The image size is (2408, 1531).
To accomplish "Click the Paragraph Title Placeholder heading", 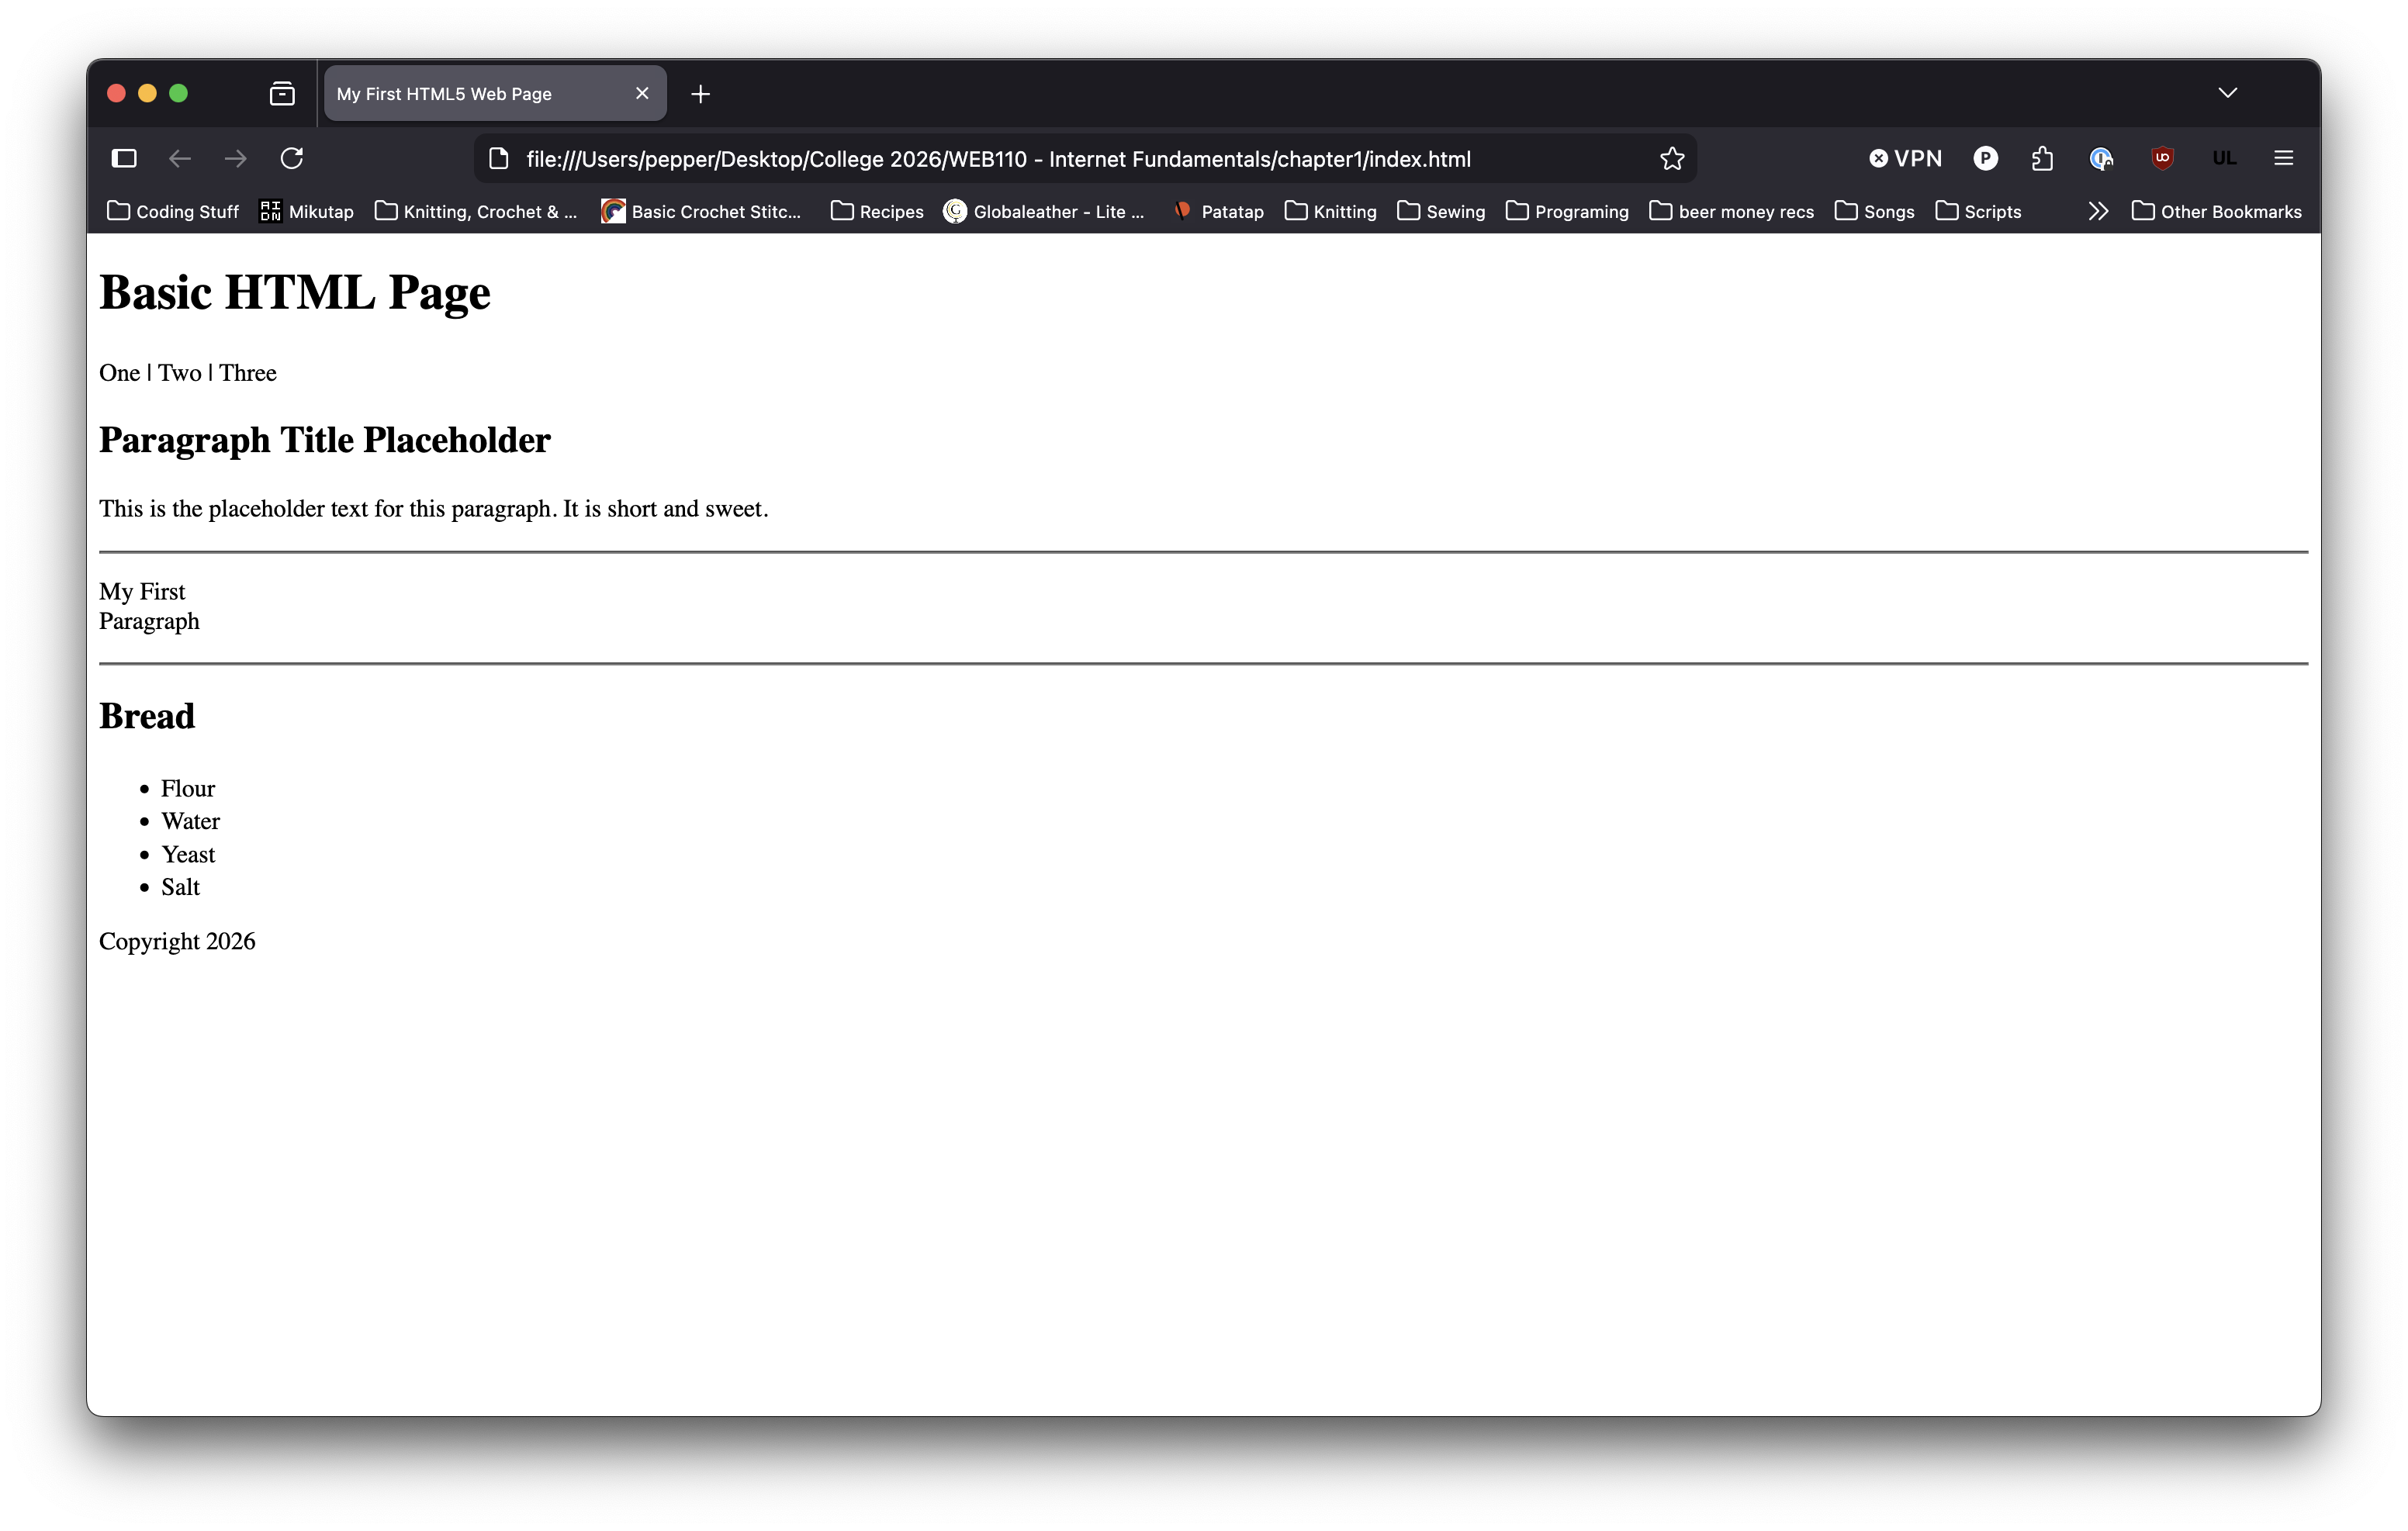I will tap(325, 440).
